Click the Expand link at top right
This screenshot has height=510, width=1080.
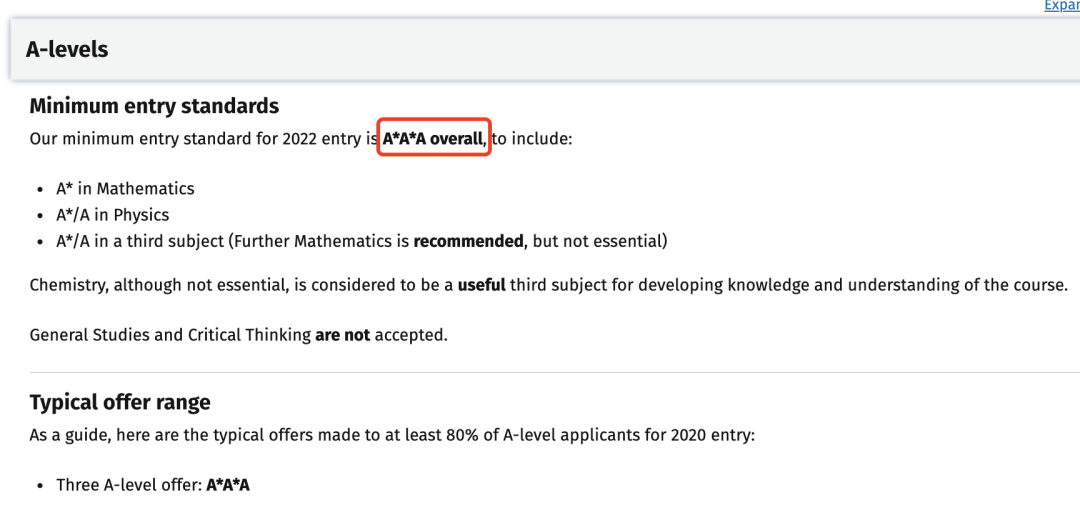1061,6
